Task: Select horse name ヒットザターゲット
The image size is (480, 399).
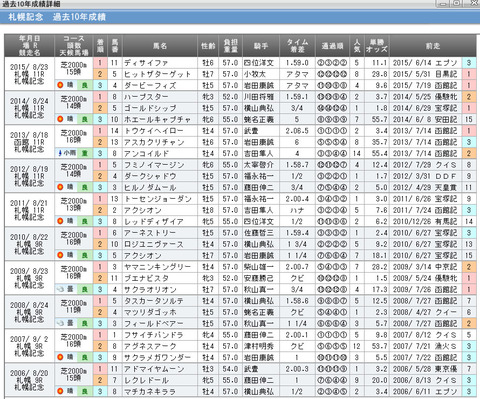Action: (157, 74)
